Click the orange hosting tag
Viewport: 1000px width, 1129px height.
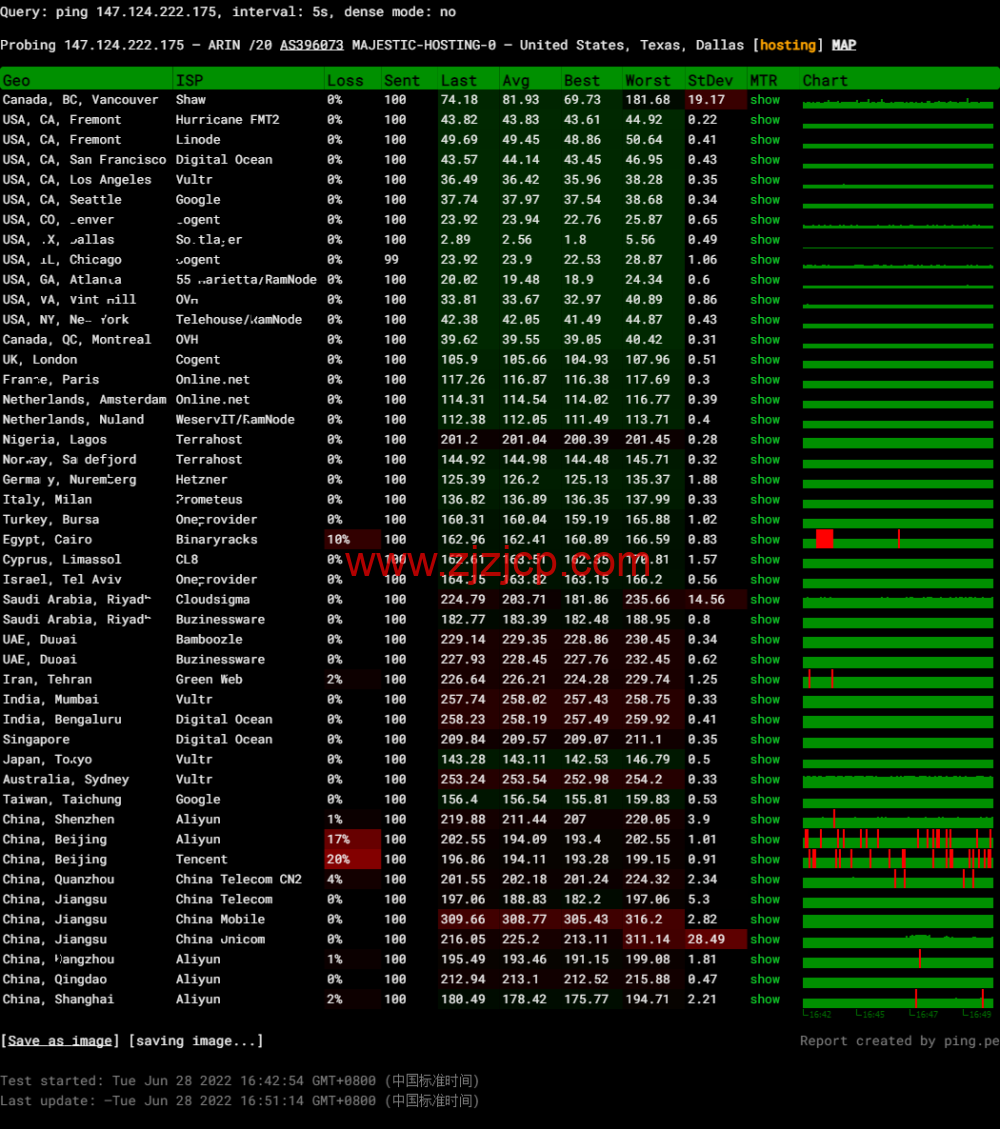[788, 45]
